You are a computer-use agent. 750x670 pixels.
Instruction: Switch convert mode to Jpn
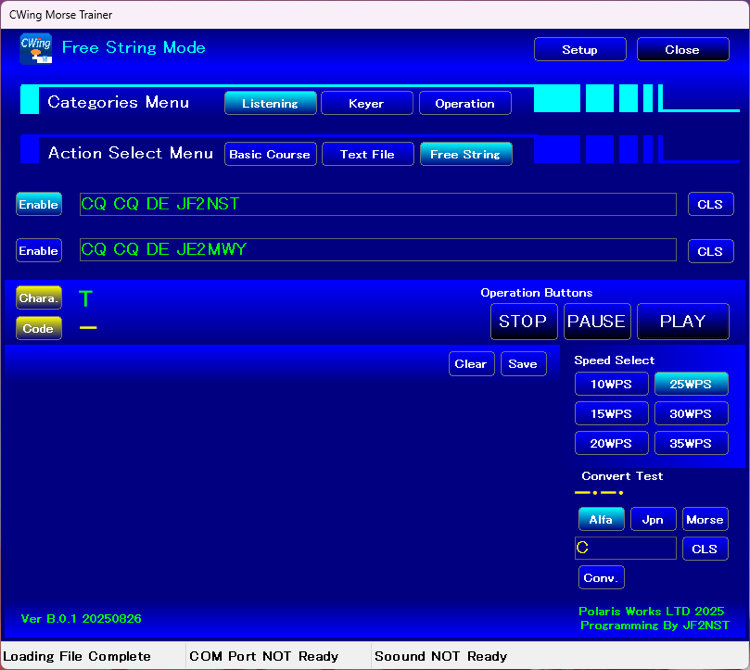click(652, 519)
